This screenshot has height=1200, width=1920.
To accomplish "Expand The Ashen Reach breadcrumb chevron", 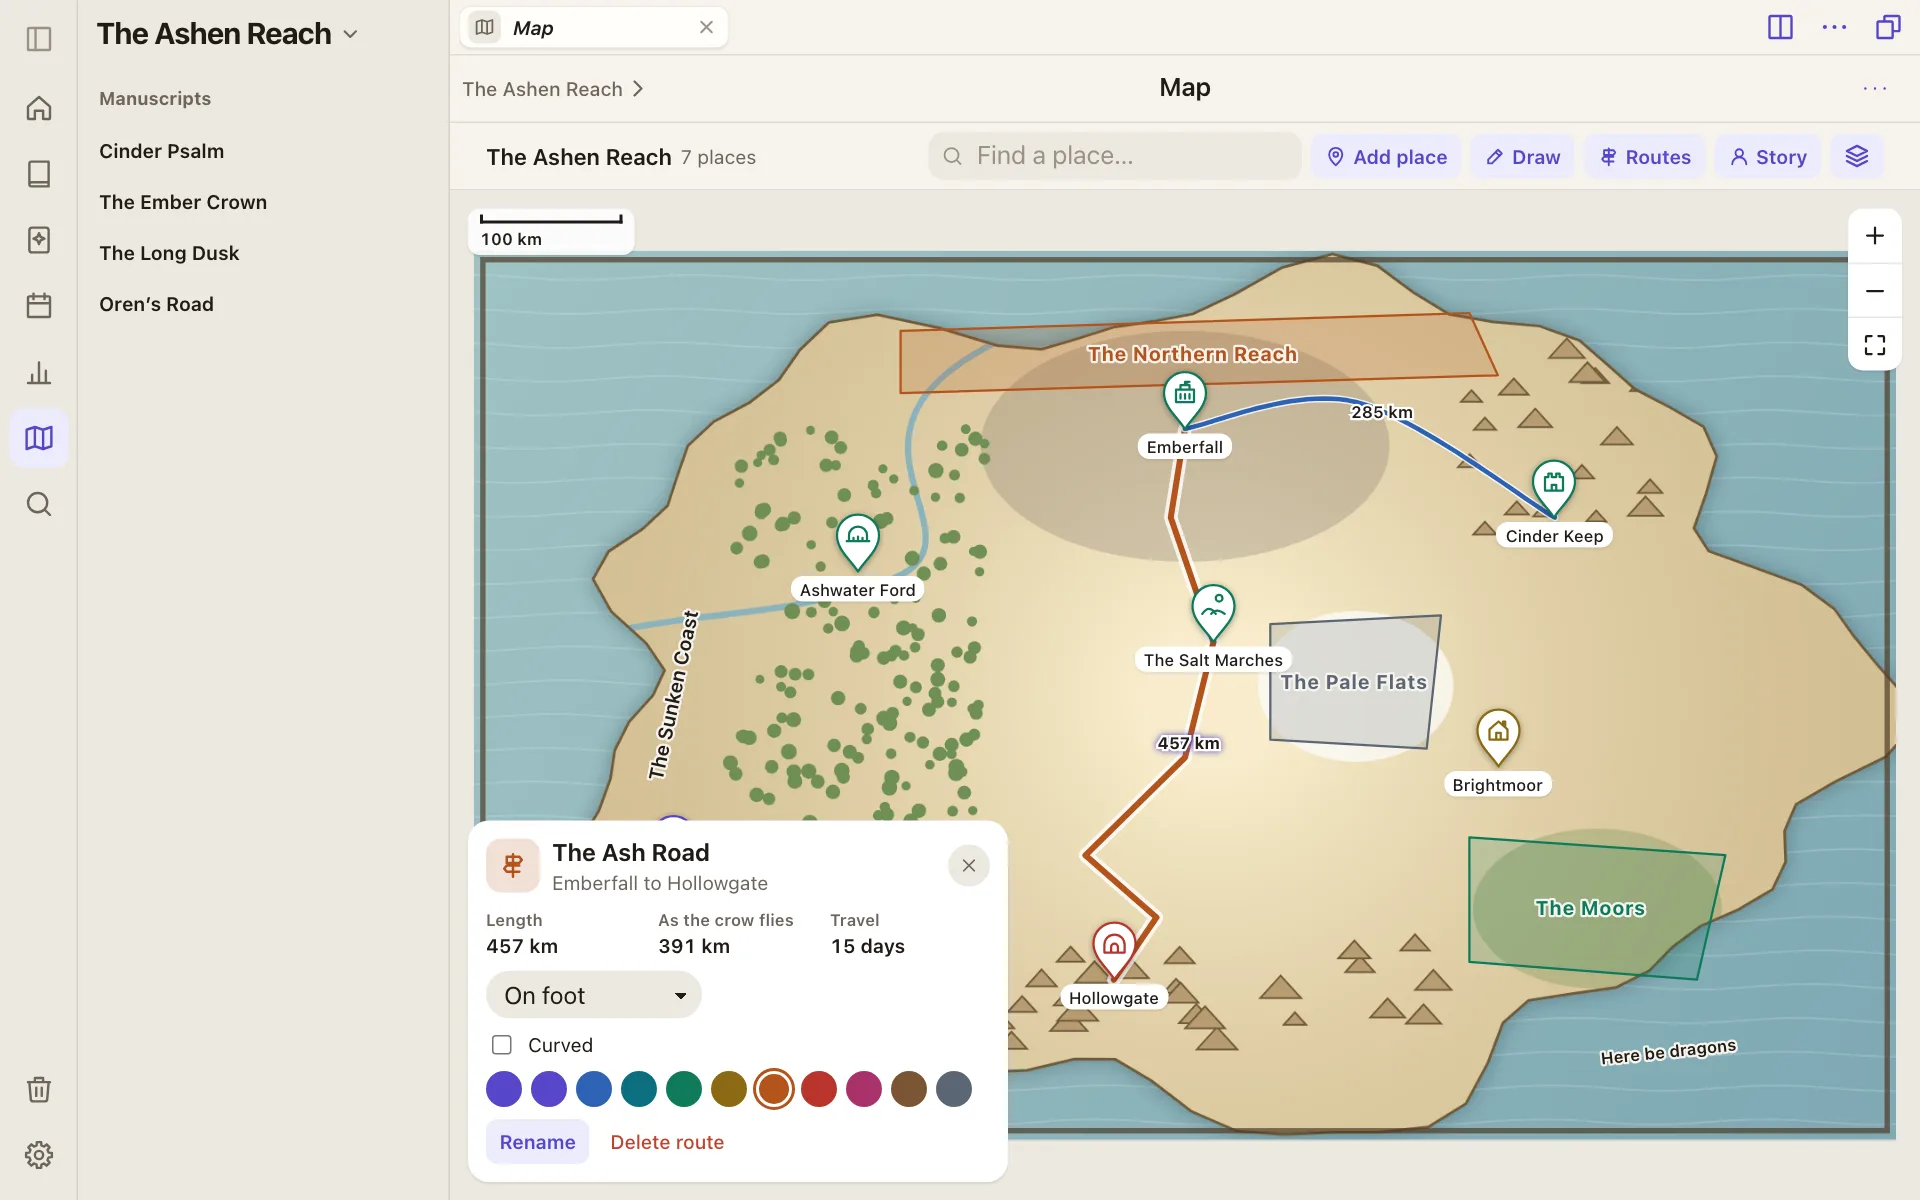I will [x=638, y=89].
